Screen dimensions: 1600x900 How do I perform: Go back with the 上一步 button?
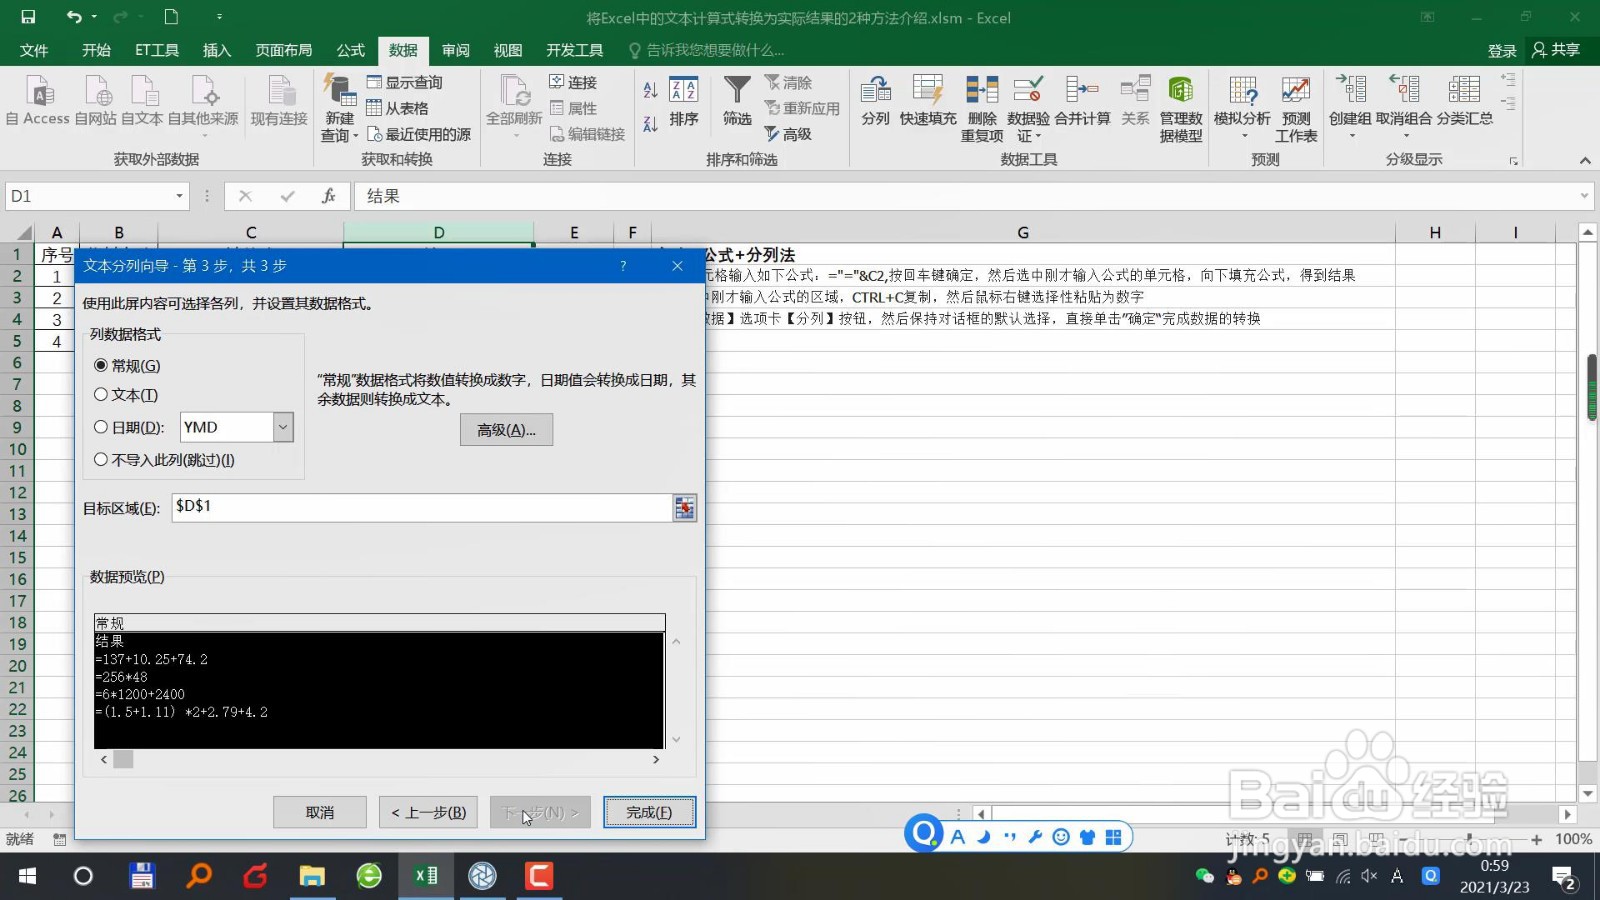tap(428, 812)
